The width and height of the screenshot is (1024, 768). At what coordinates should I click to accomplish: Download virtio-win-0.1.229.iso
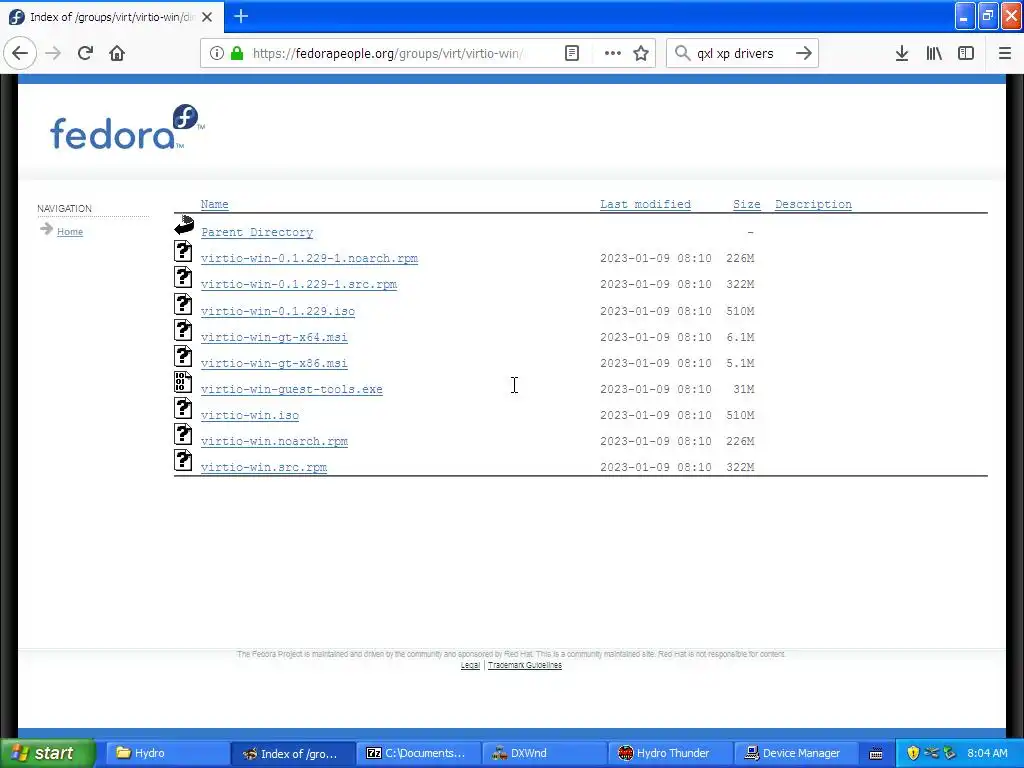278,312
